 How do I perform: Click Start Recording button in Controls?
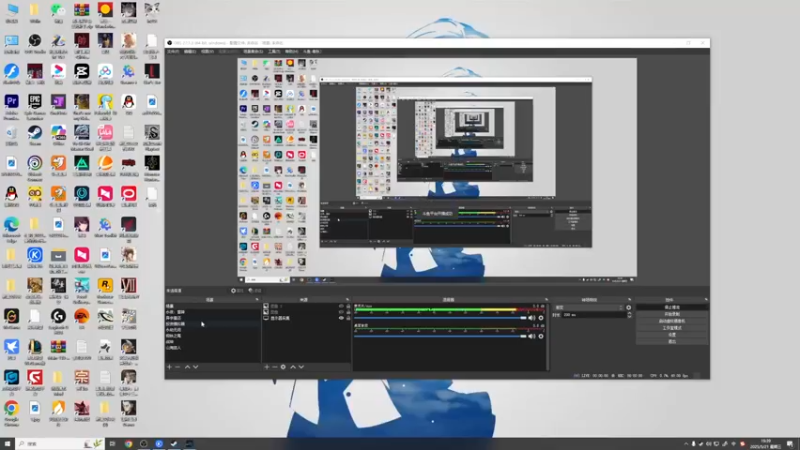672,314
